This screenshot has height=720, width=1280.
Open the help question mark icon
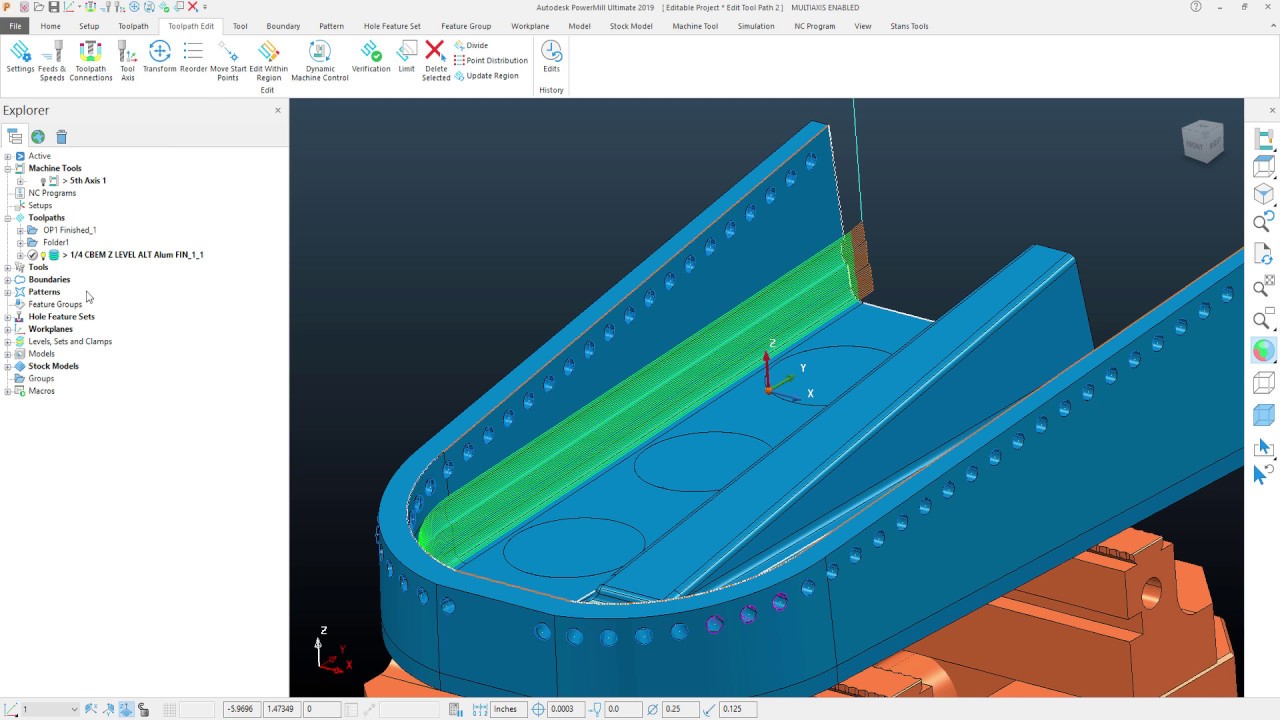[1196, 7]
